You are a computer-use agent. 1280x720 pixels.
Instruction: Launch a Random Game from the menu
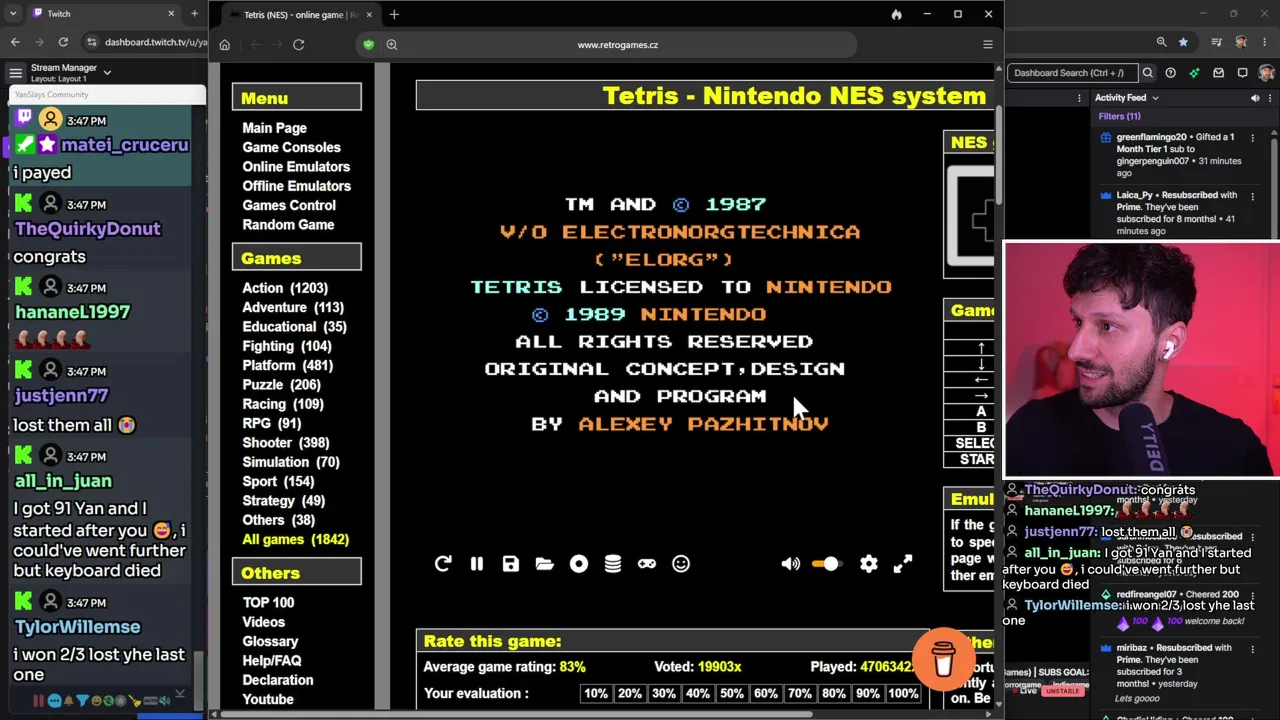coord(288,225)
